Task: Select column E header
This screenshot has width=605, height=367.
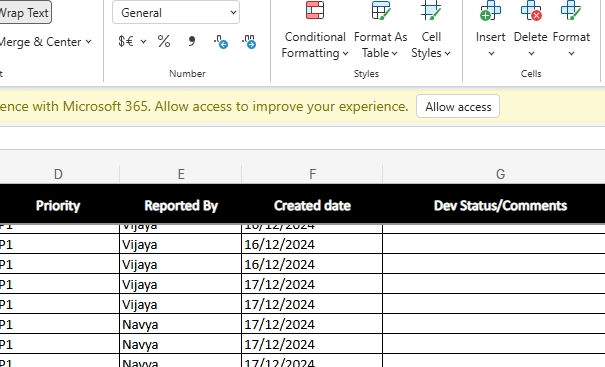Action: (181, 174)
